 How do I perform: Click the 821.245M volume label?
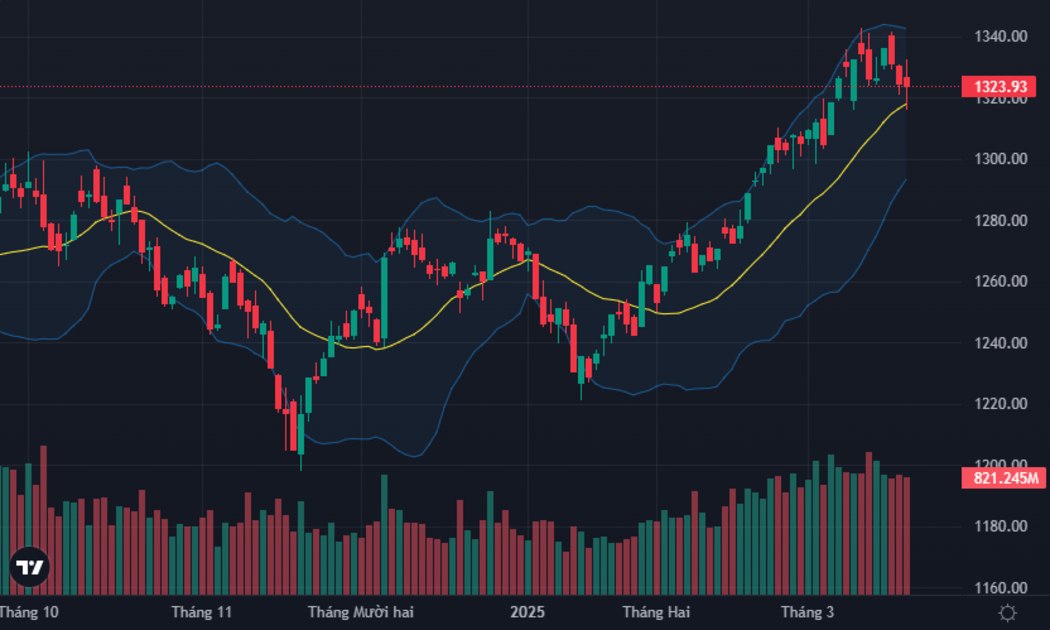click(1003, 478)
